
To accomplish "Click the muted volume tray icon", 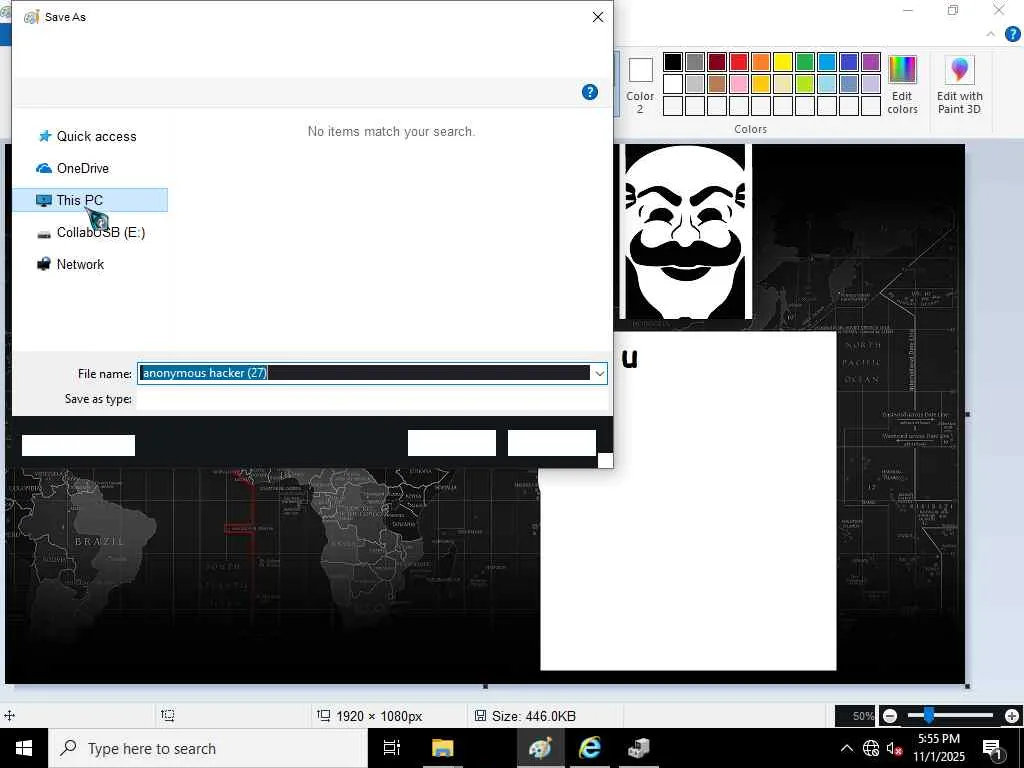I will tap(894, 748).
